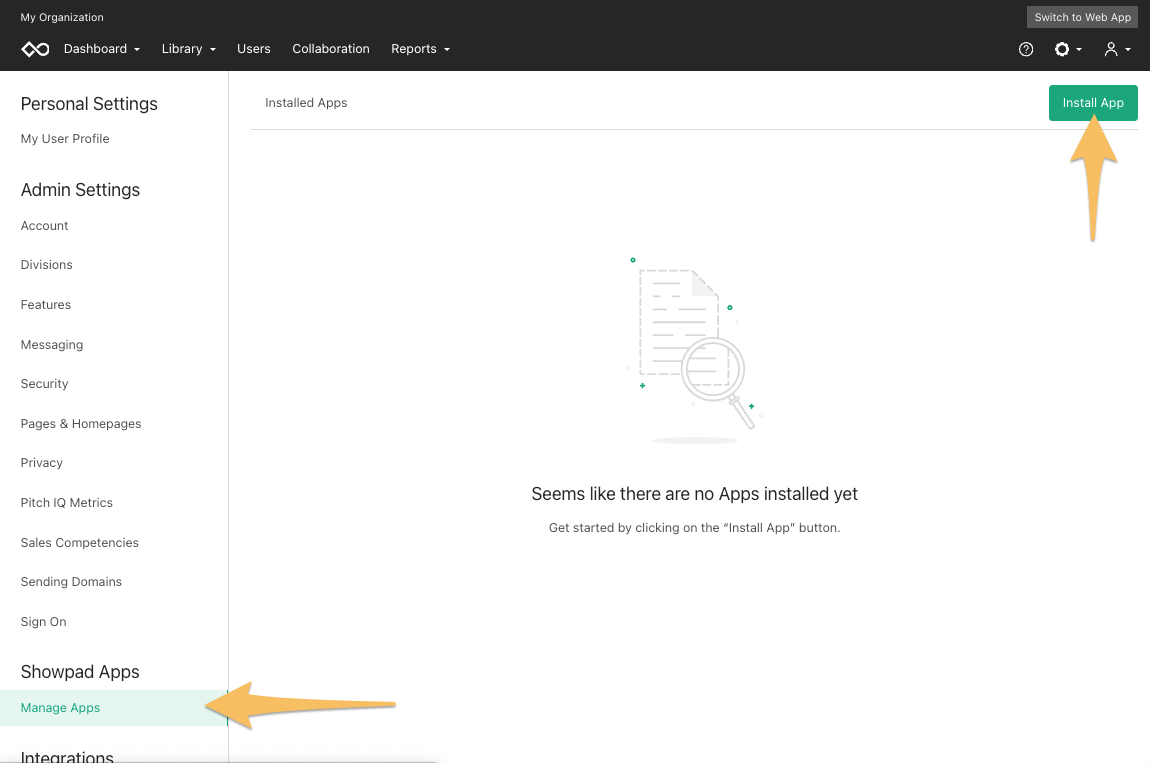Click the 'Get started by clicking' hint text

[695, 527]
